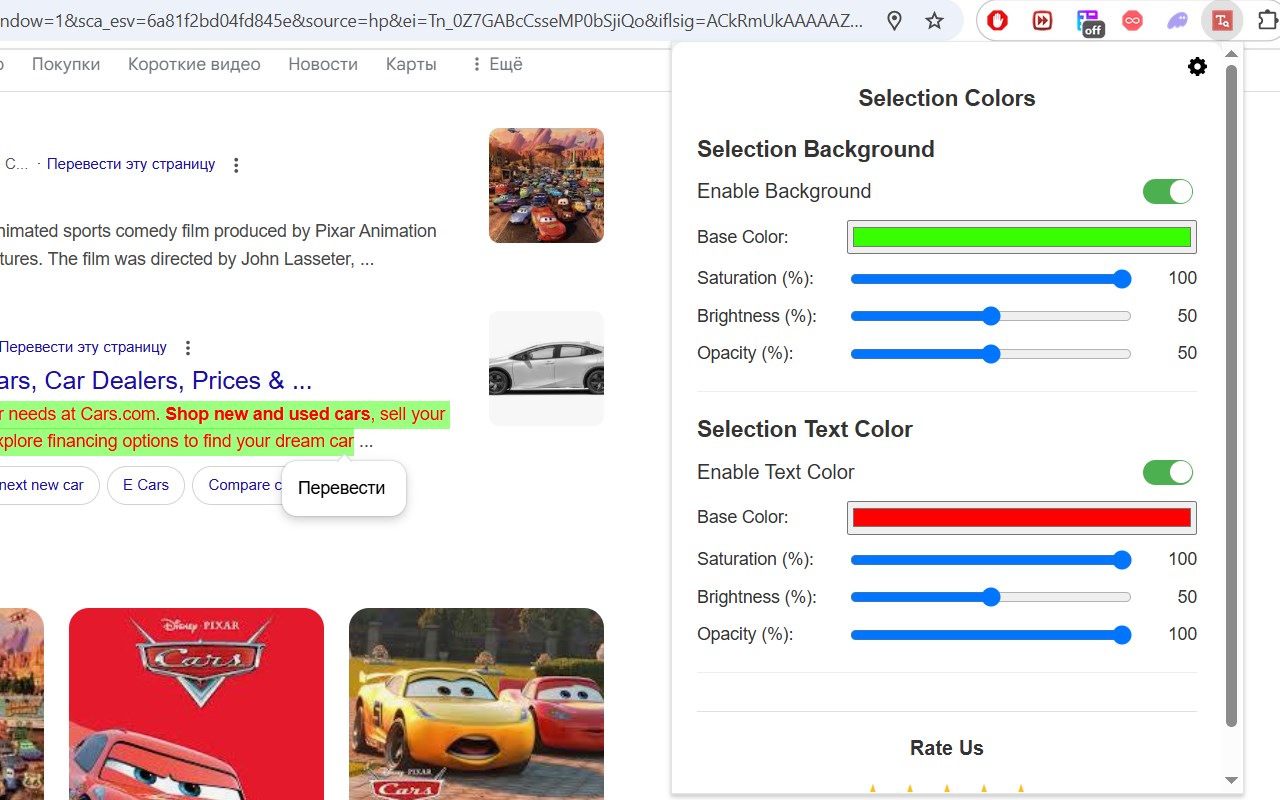The height and width of the screenshot is (800, 1280).
Task: Adjust the text color Saturation slider
Action: coord(991,560)
